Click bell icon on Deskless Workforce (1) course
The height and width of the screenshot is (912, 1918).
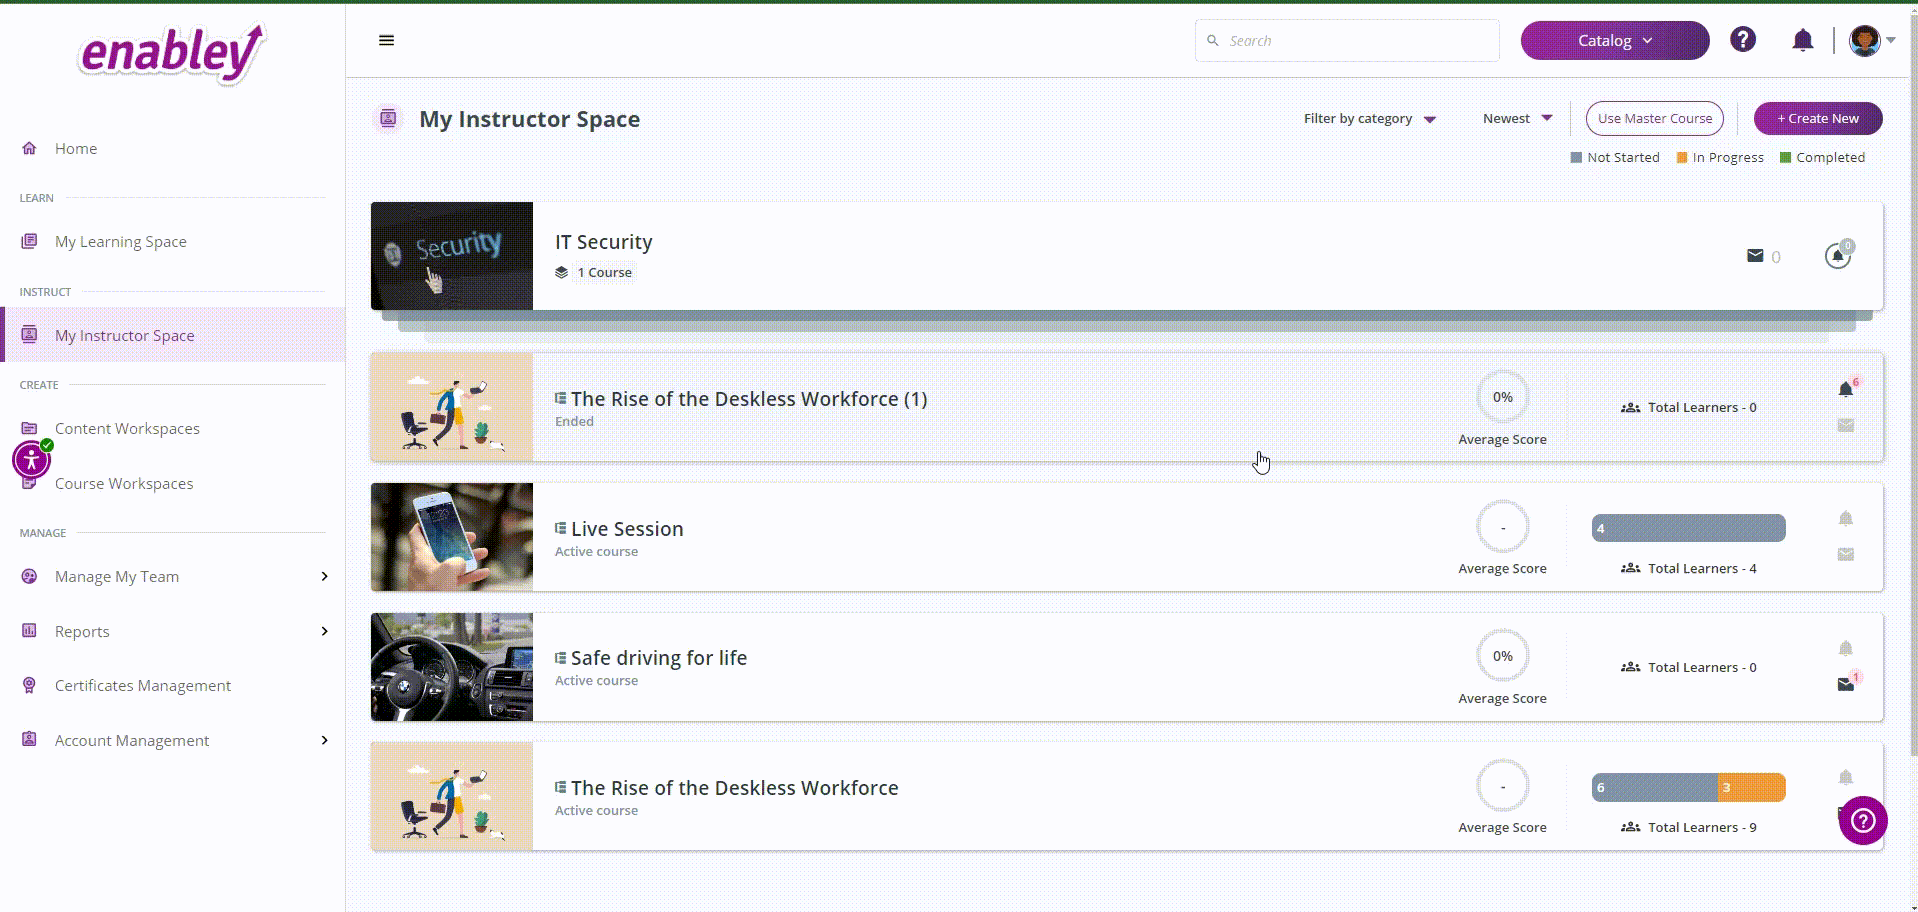click(1846, 389)
